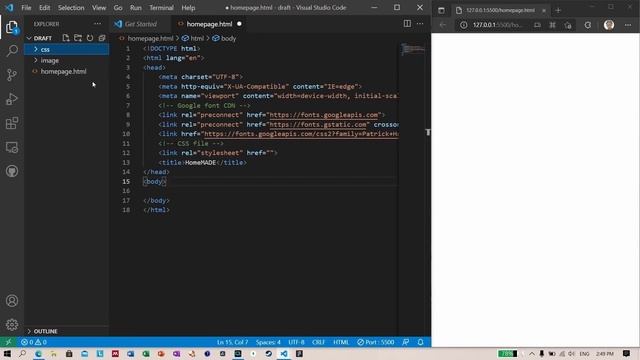This screenshot has height=360, width=640.
Task: Open editor more actions ellipsis
Action: [420, 24]
